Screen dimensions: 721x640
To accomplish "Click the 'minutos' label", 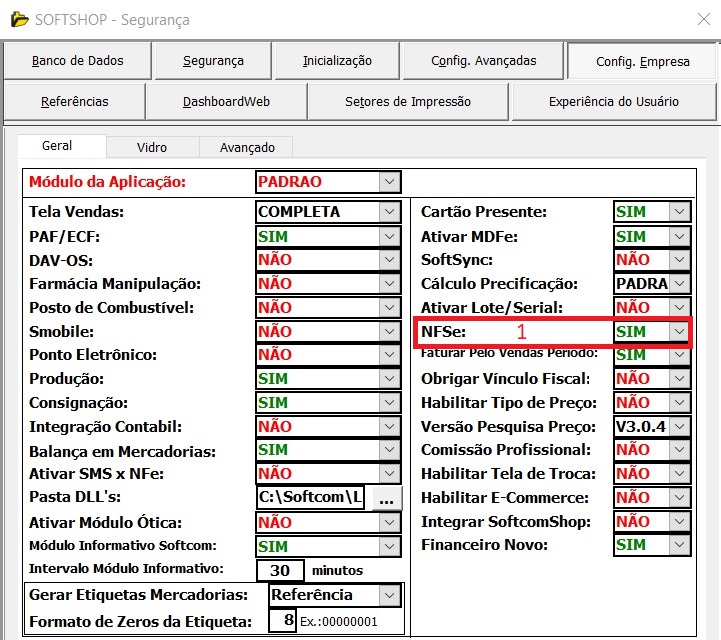I will pyautogui.click(x=338, y=571).
